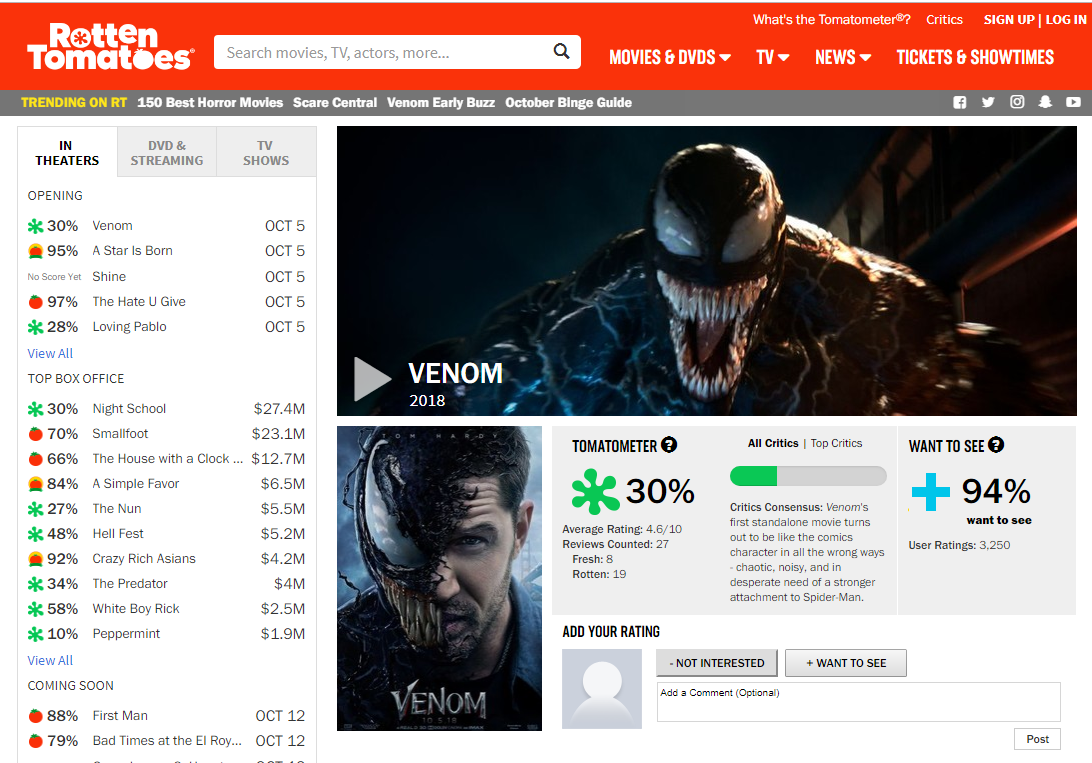Post a comment with the Post button

(1037, 739)
